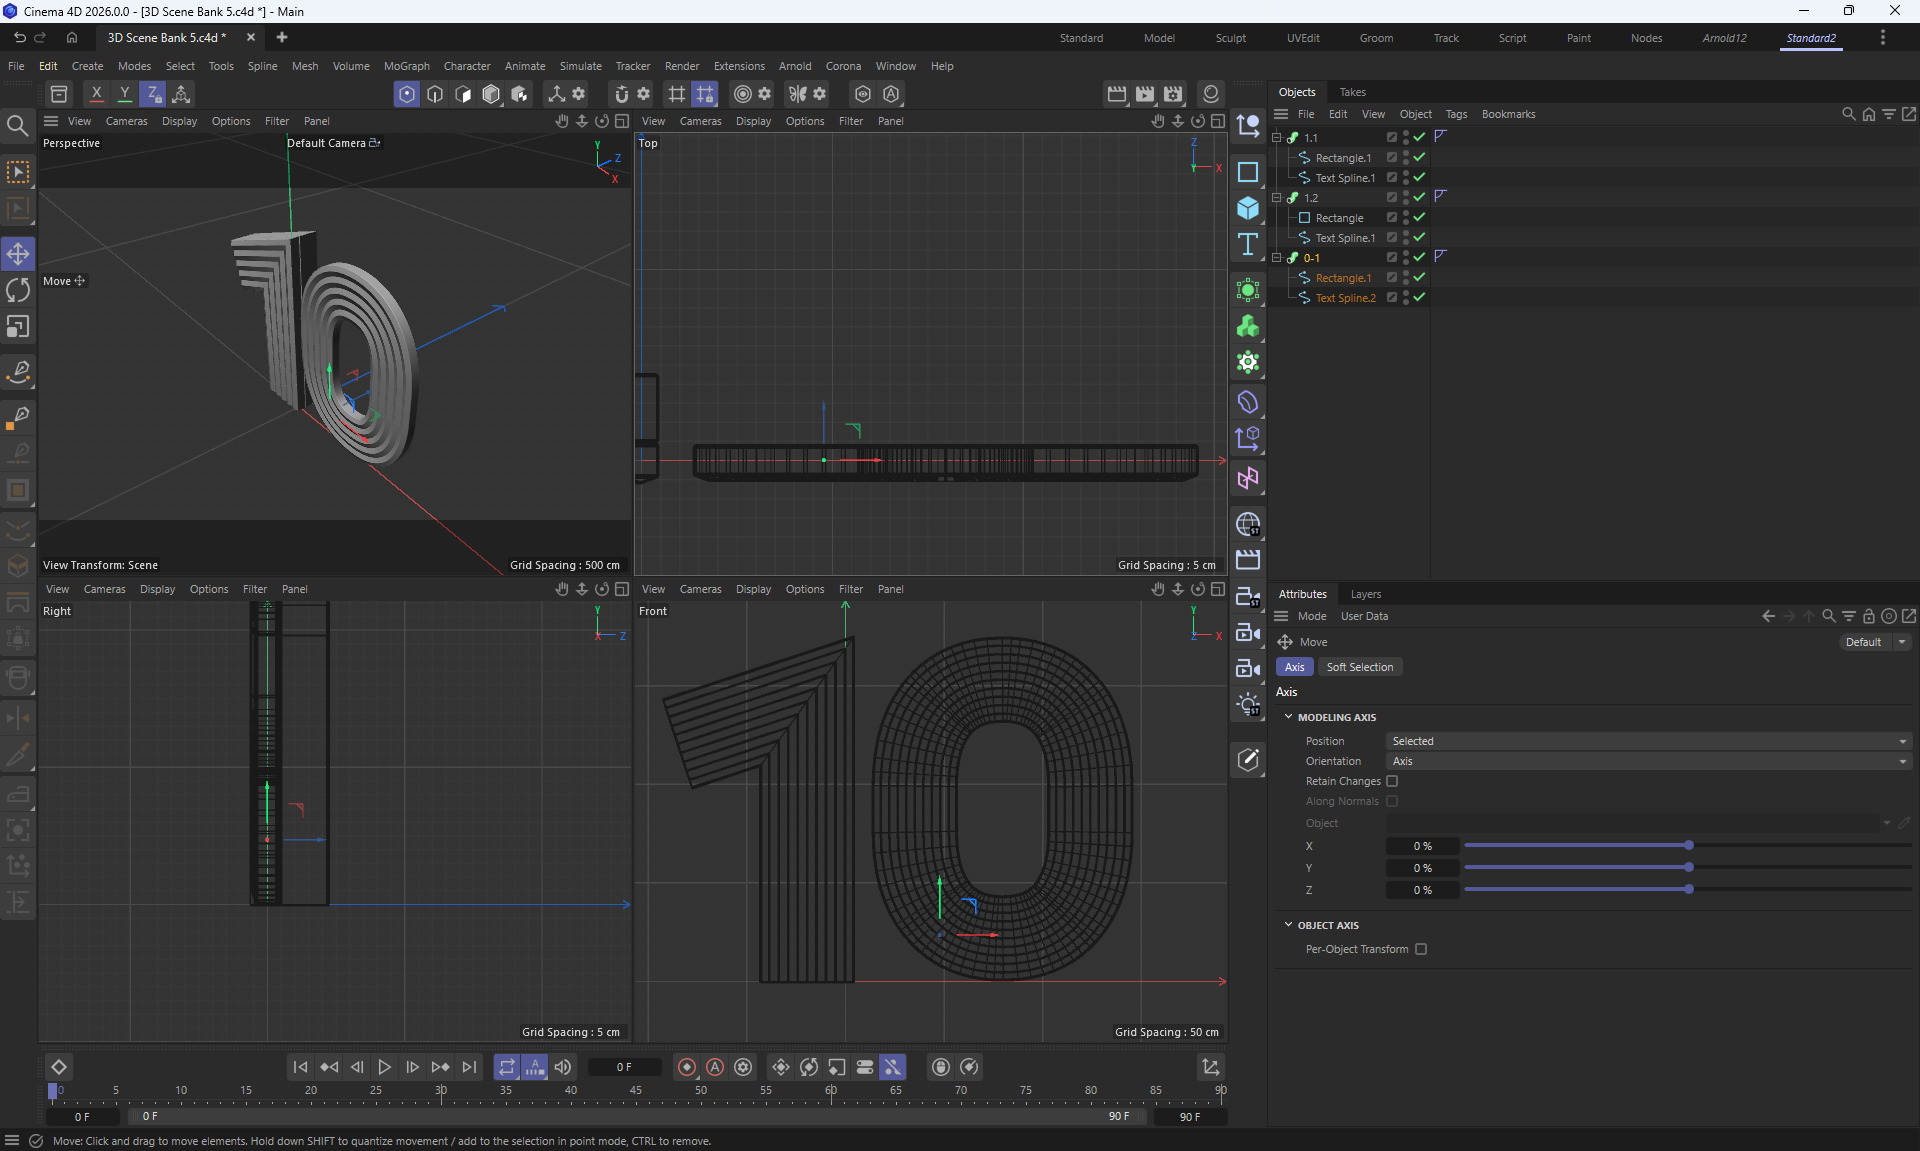Click the Cube primitive icon
The image size is (1920, 1151).
(x=1247, y=208)
